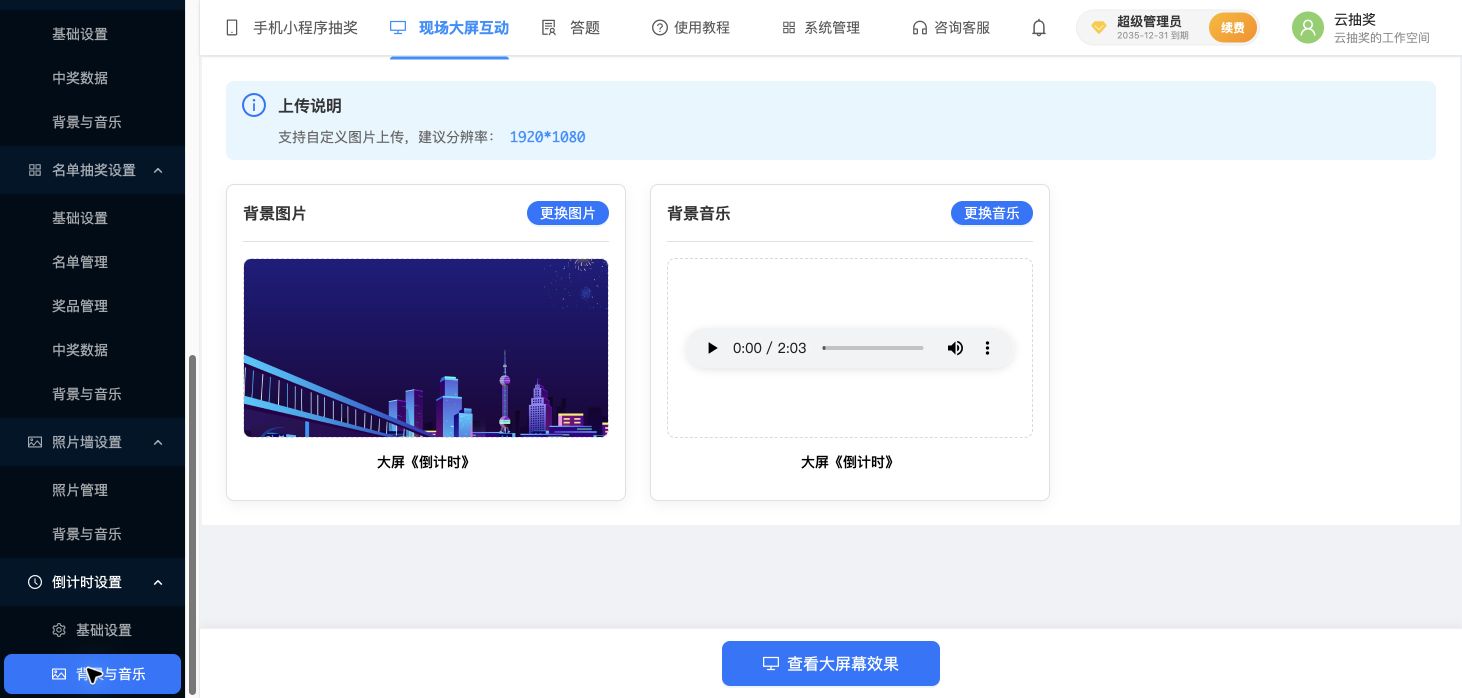This screenshot has width=1462, height=698.
Task: Click the 照片墙设置 sidebar header
Action: [93, 442]
